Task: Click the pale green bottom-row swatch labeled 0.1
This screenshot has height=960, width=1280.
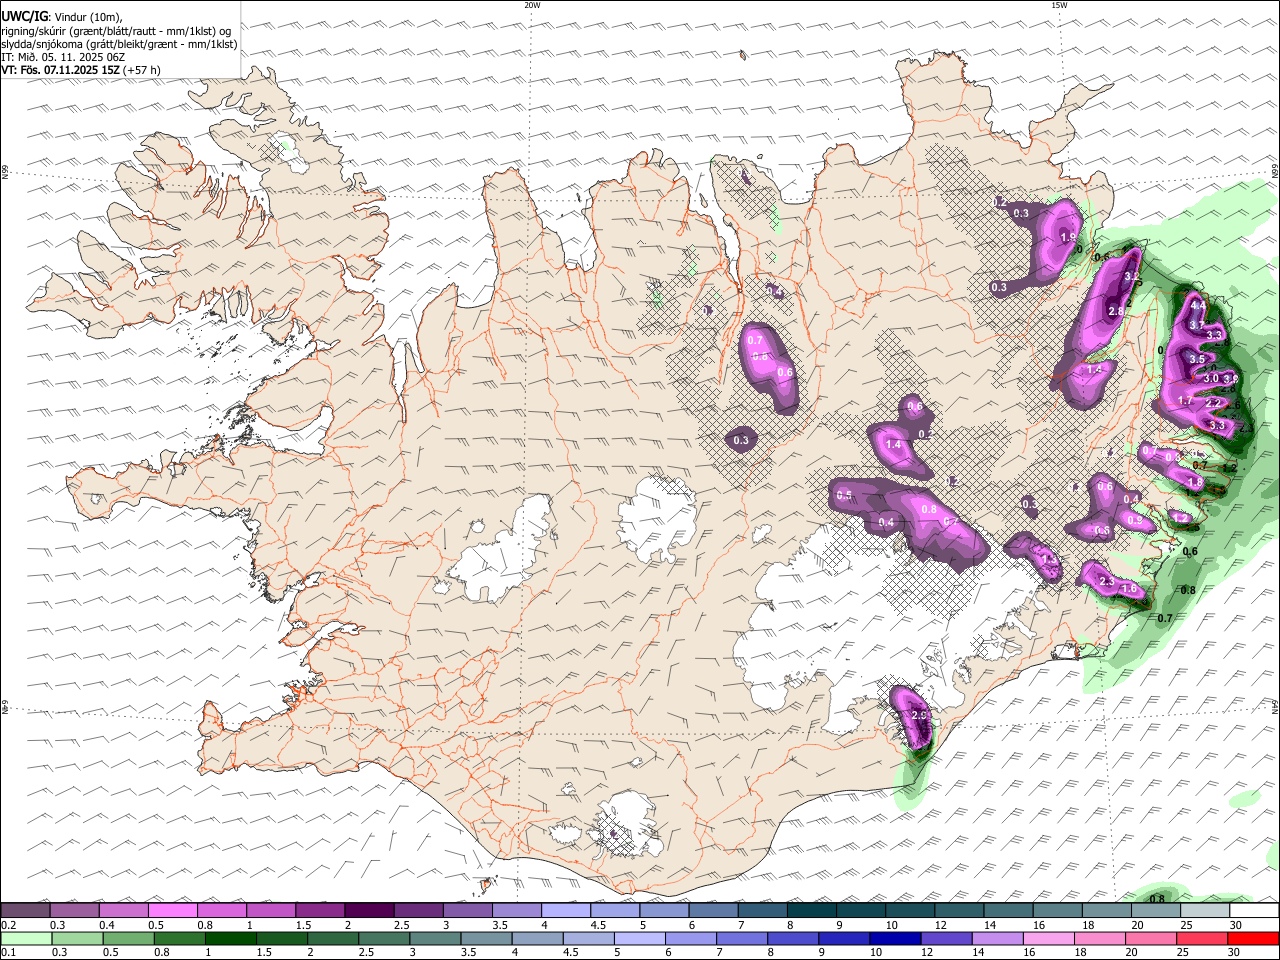Action: pyautogui.click(x=26, y=939)
